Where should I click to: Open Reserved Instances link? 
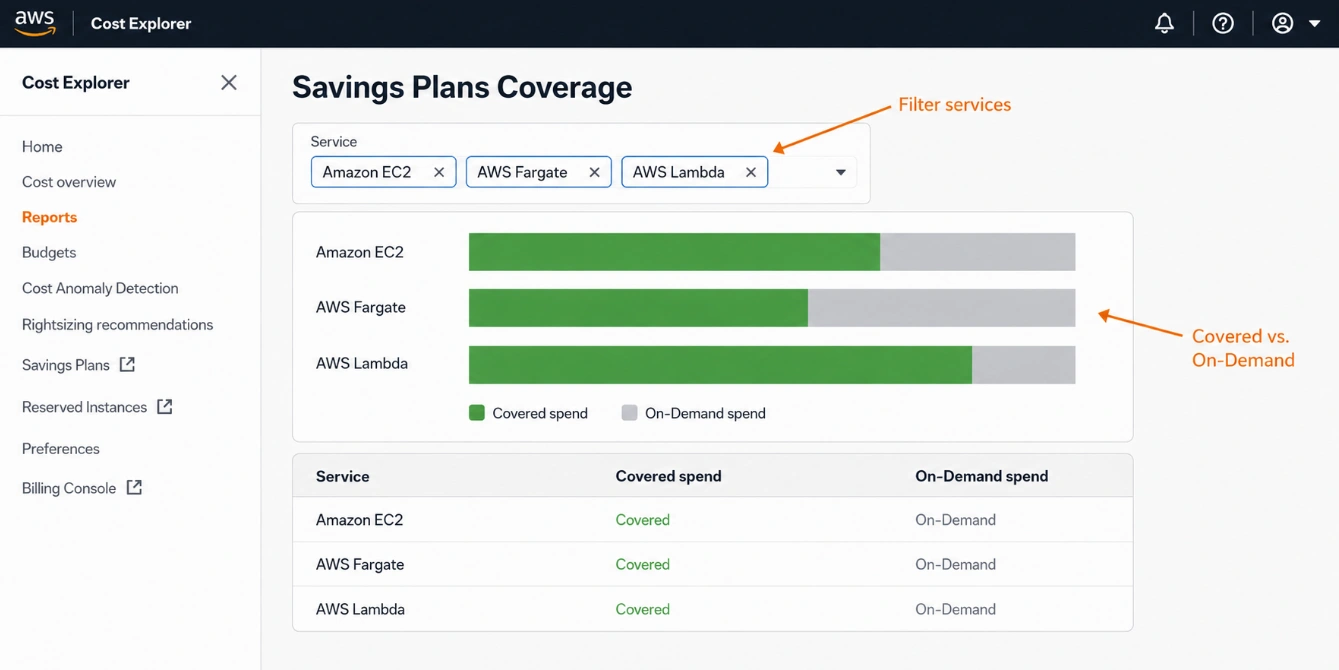pos(84,407)
